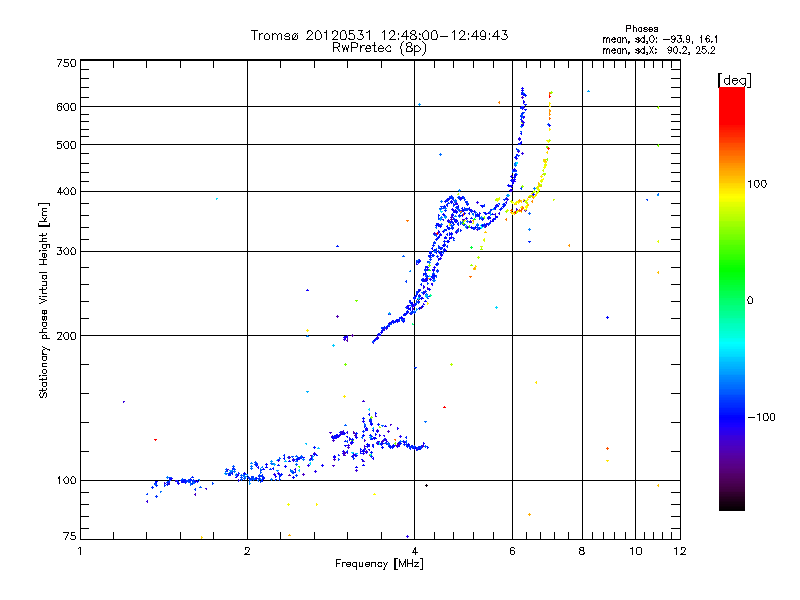Screen dimensions: 800x600
Task: Click the '300' height axis label
Action: [66, 252]
